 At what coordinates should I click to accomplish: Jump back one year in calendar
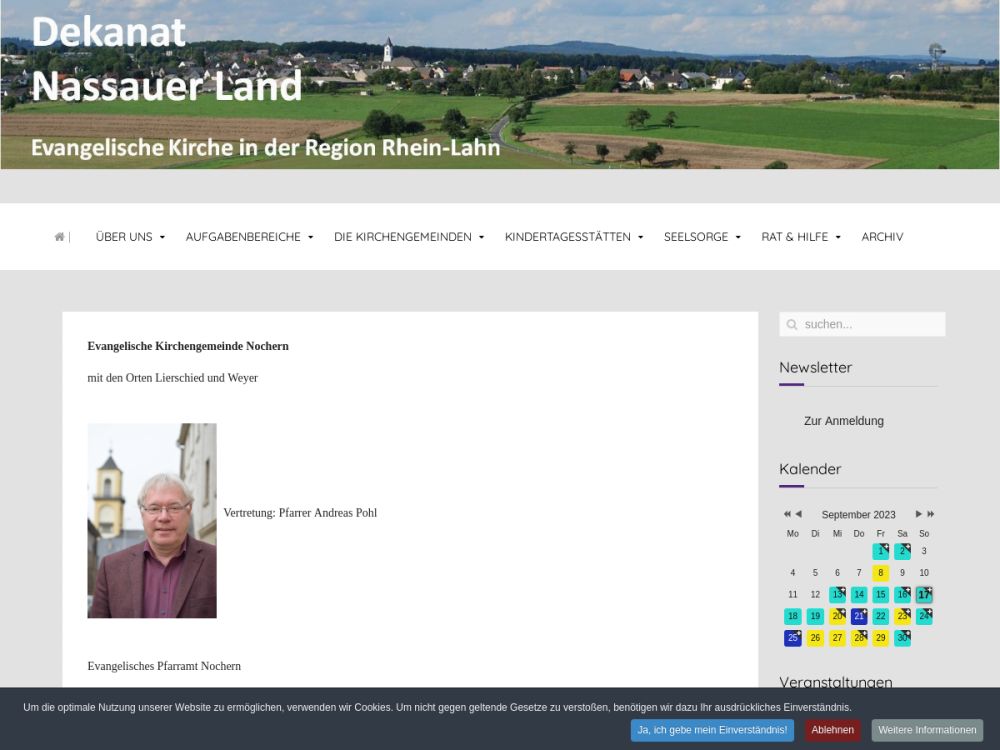(786, 514)
